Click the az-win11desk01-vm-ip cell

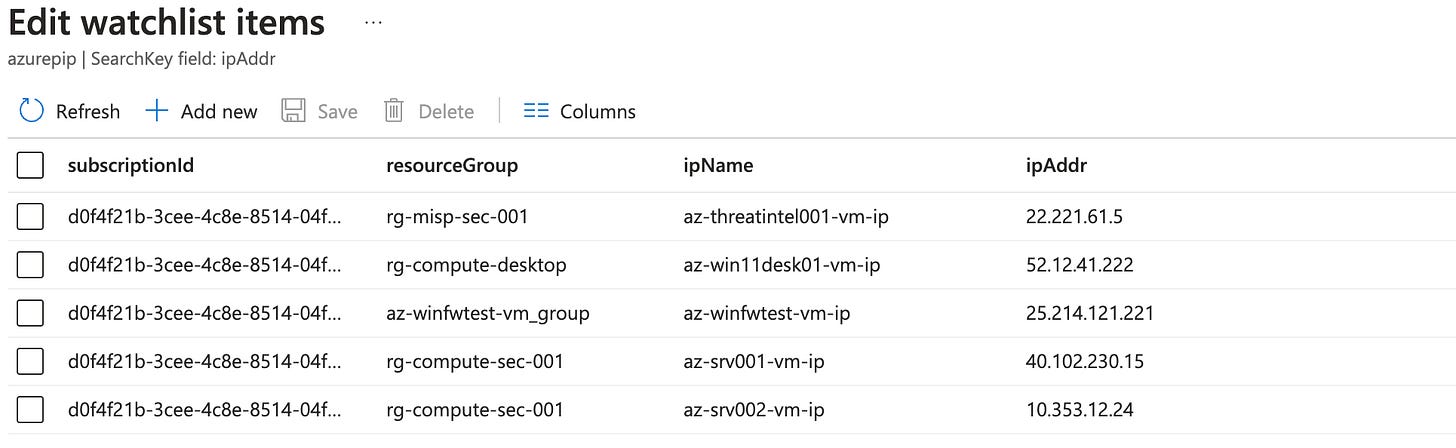[x=781, y=265]
